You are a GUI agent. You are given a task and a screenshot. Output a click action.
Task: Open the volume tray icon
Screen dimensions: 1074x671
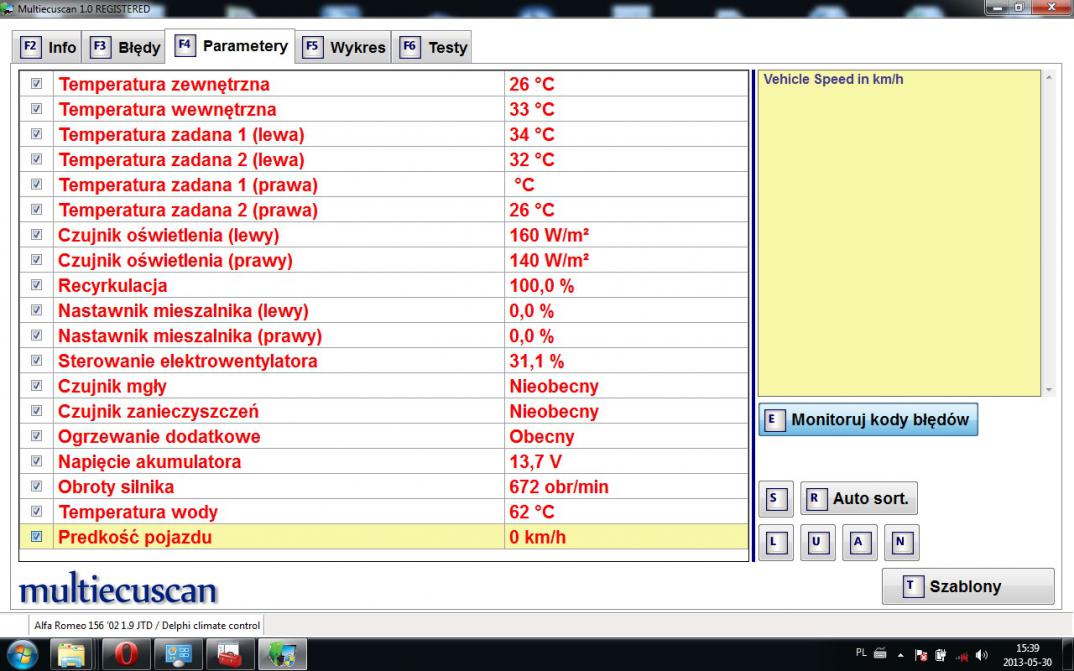point(982,655)
